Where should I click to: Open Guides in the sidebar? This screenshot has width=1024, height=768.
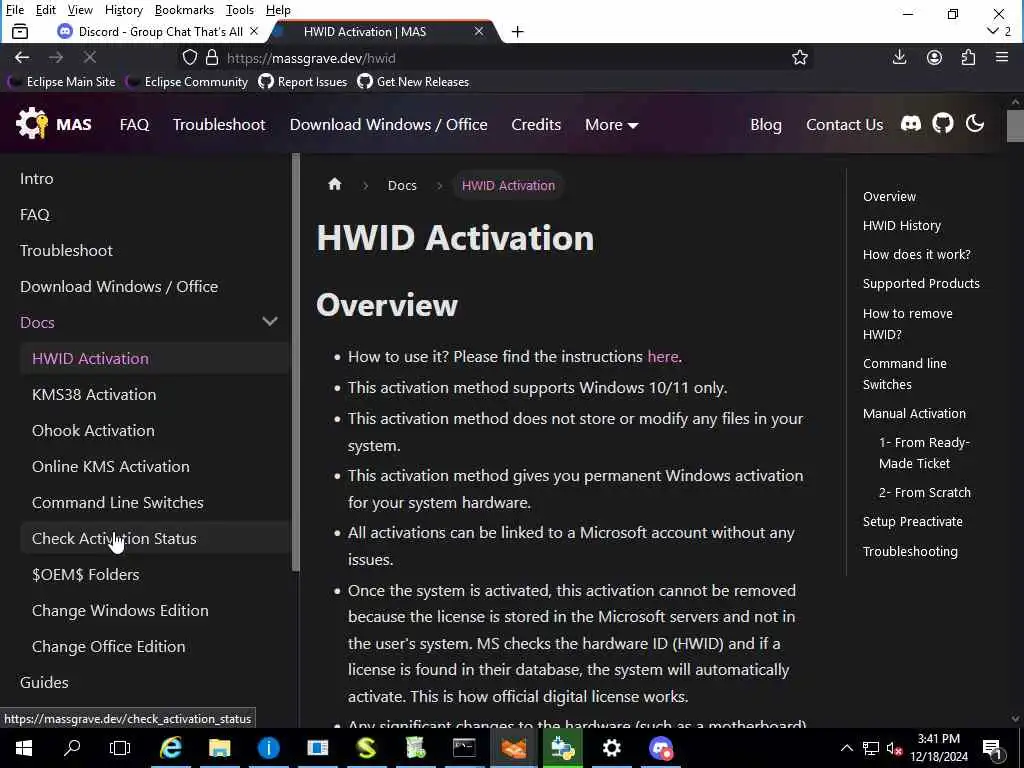[44, 682]
